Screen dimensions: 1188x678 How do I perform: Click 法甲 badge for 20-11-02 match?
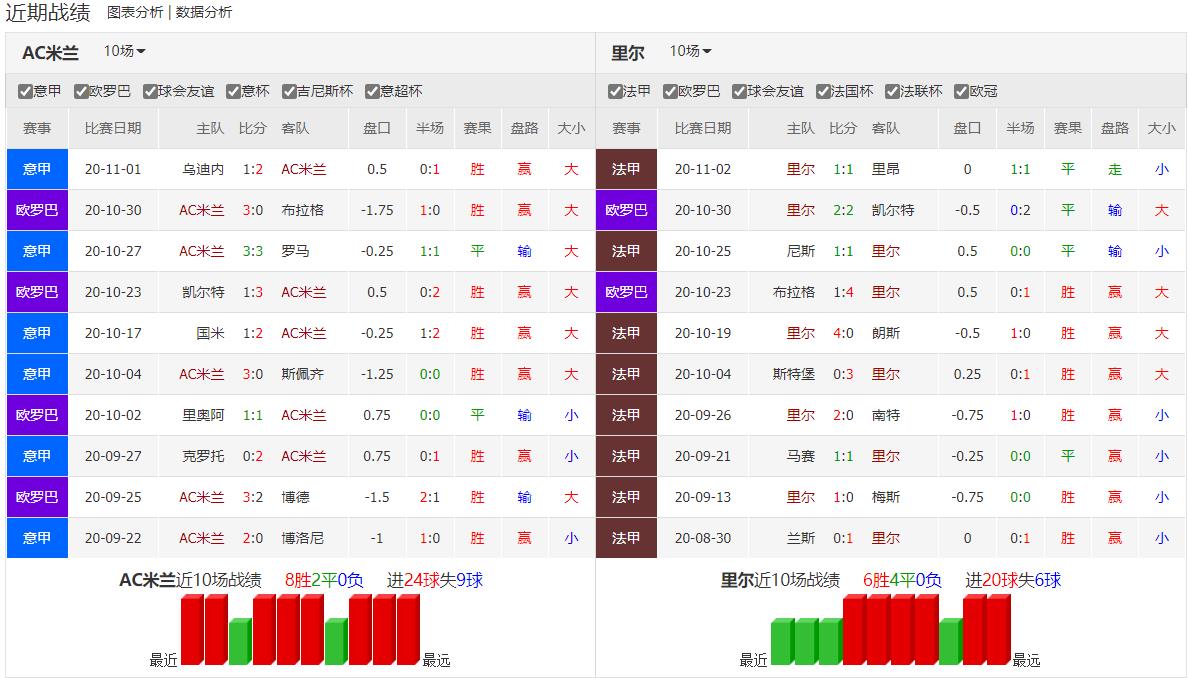(x=626, y=169)
